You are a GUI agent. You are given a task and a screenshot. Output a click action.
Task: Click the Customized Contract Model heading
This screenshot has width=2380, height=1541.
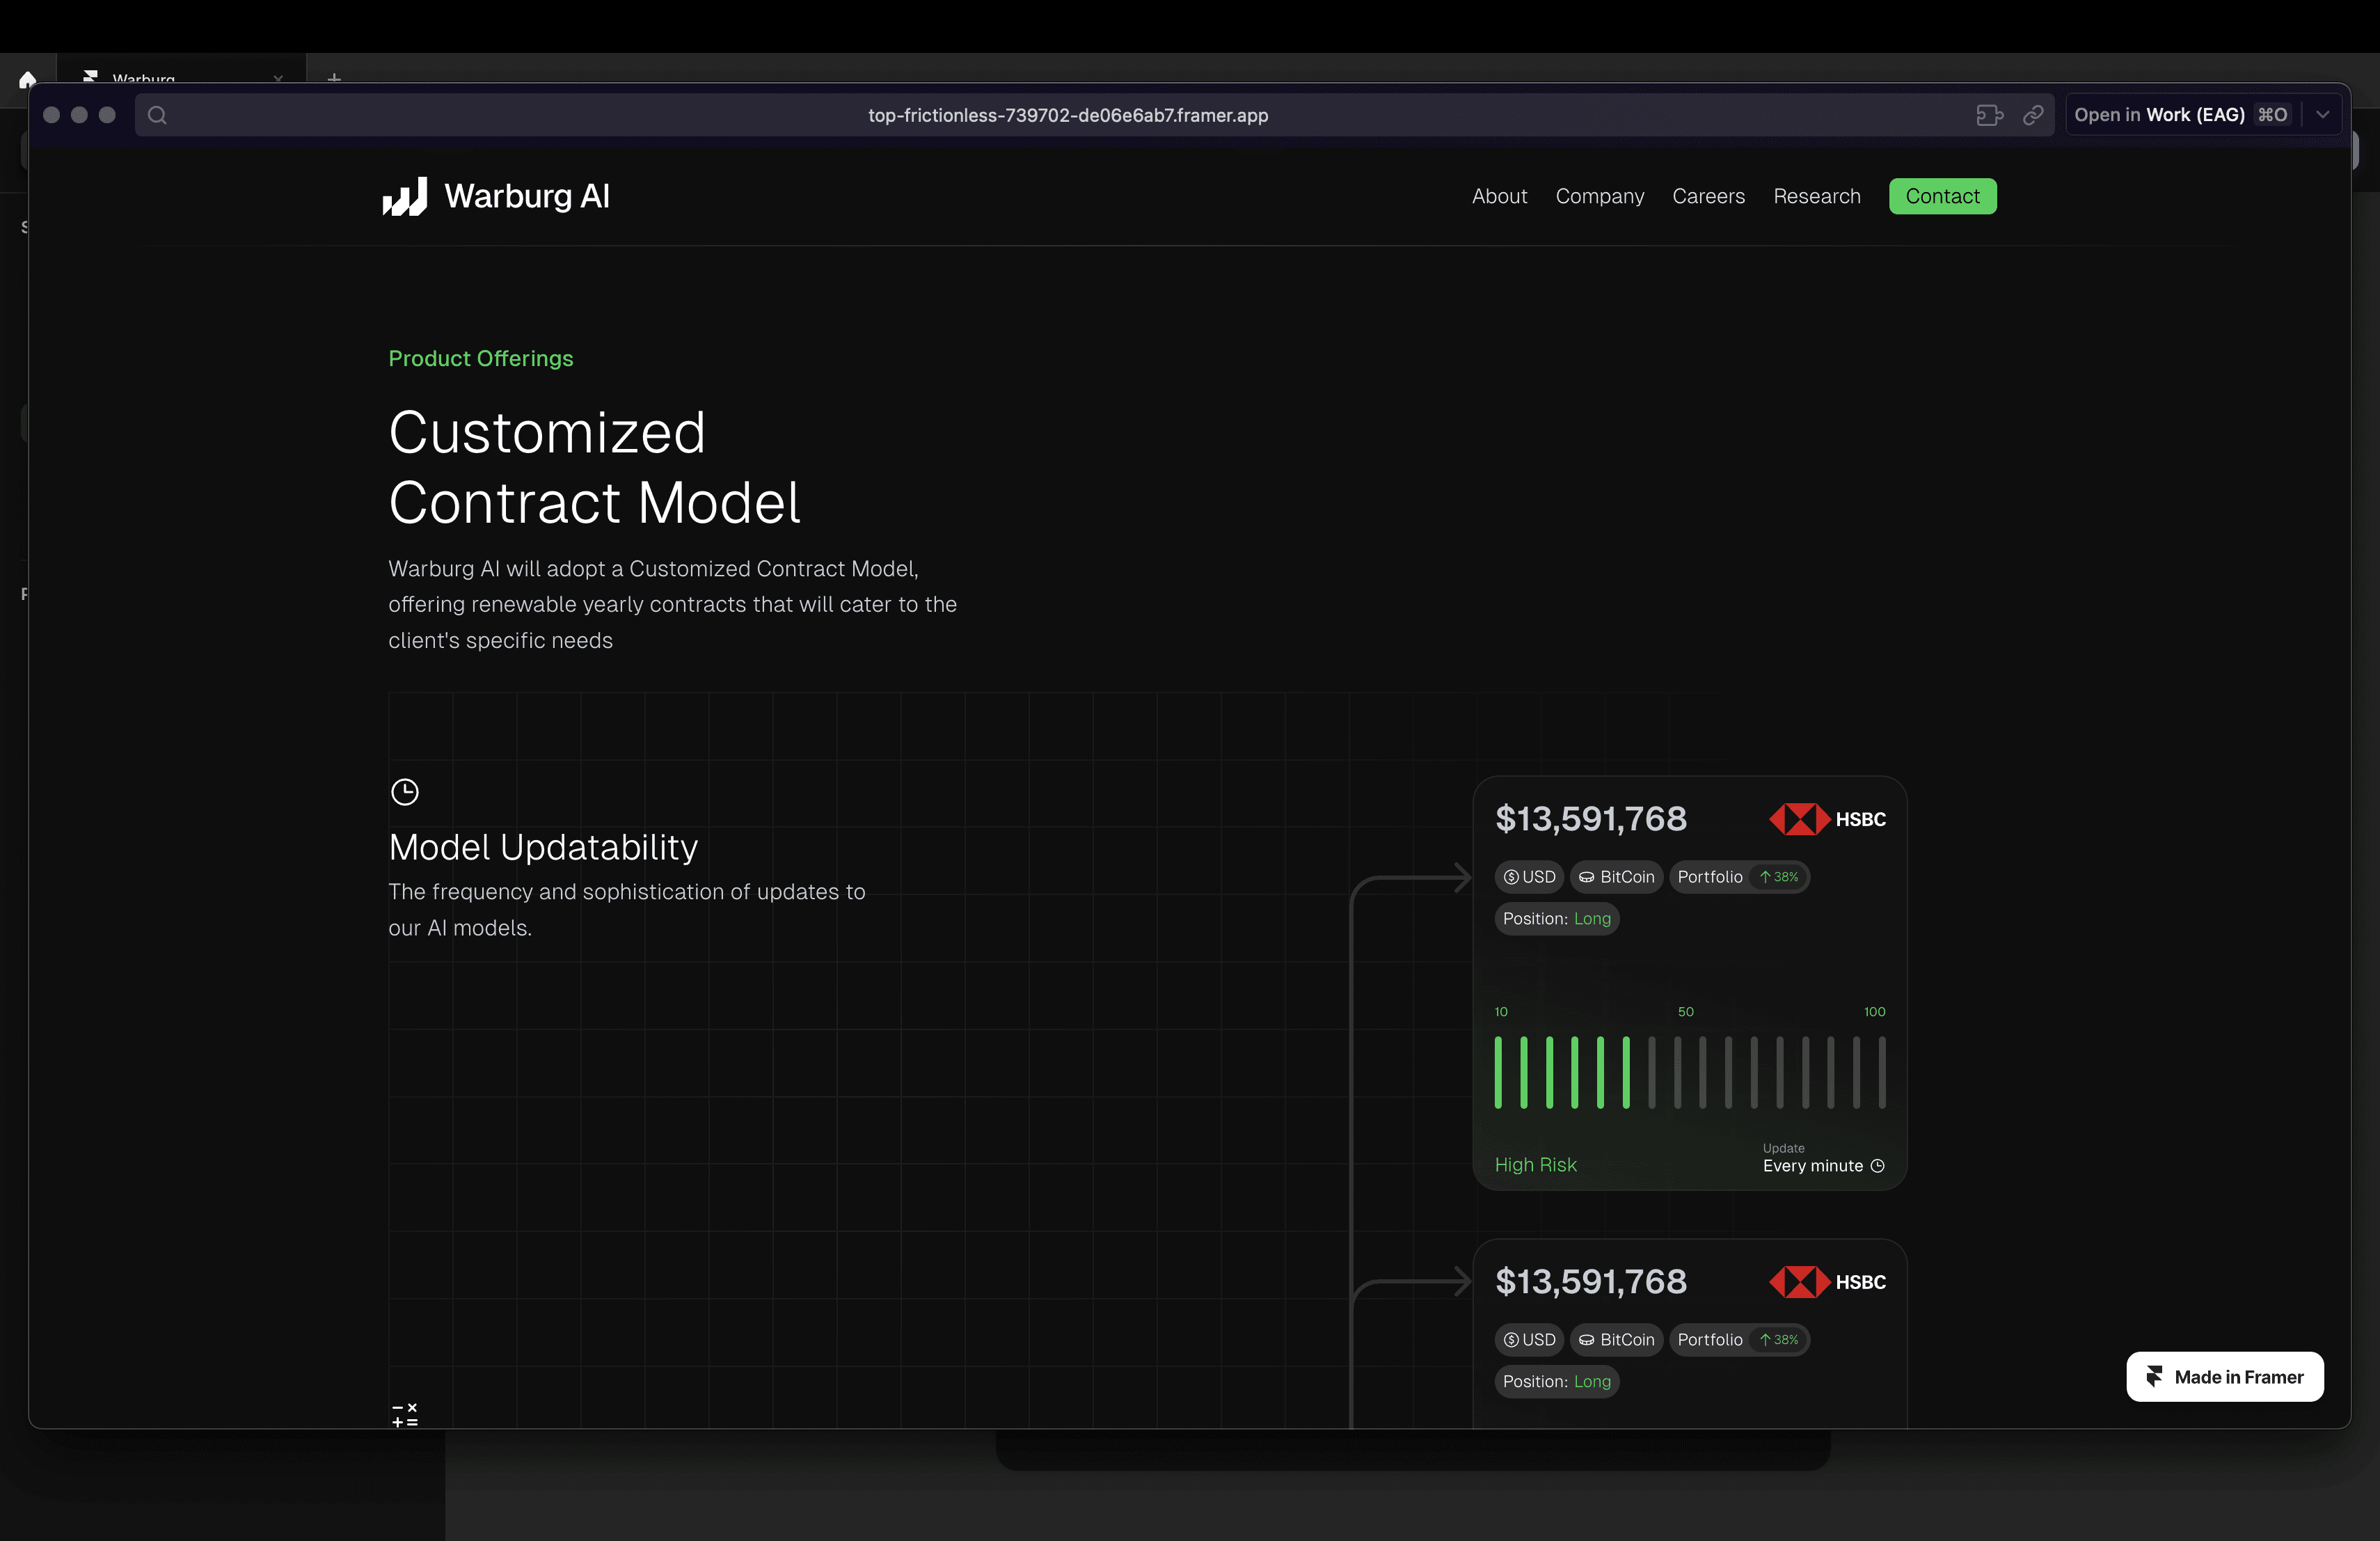coord(594,467)
